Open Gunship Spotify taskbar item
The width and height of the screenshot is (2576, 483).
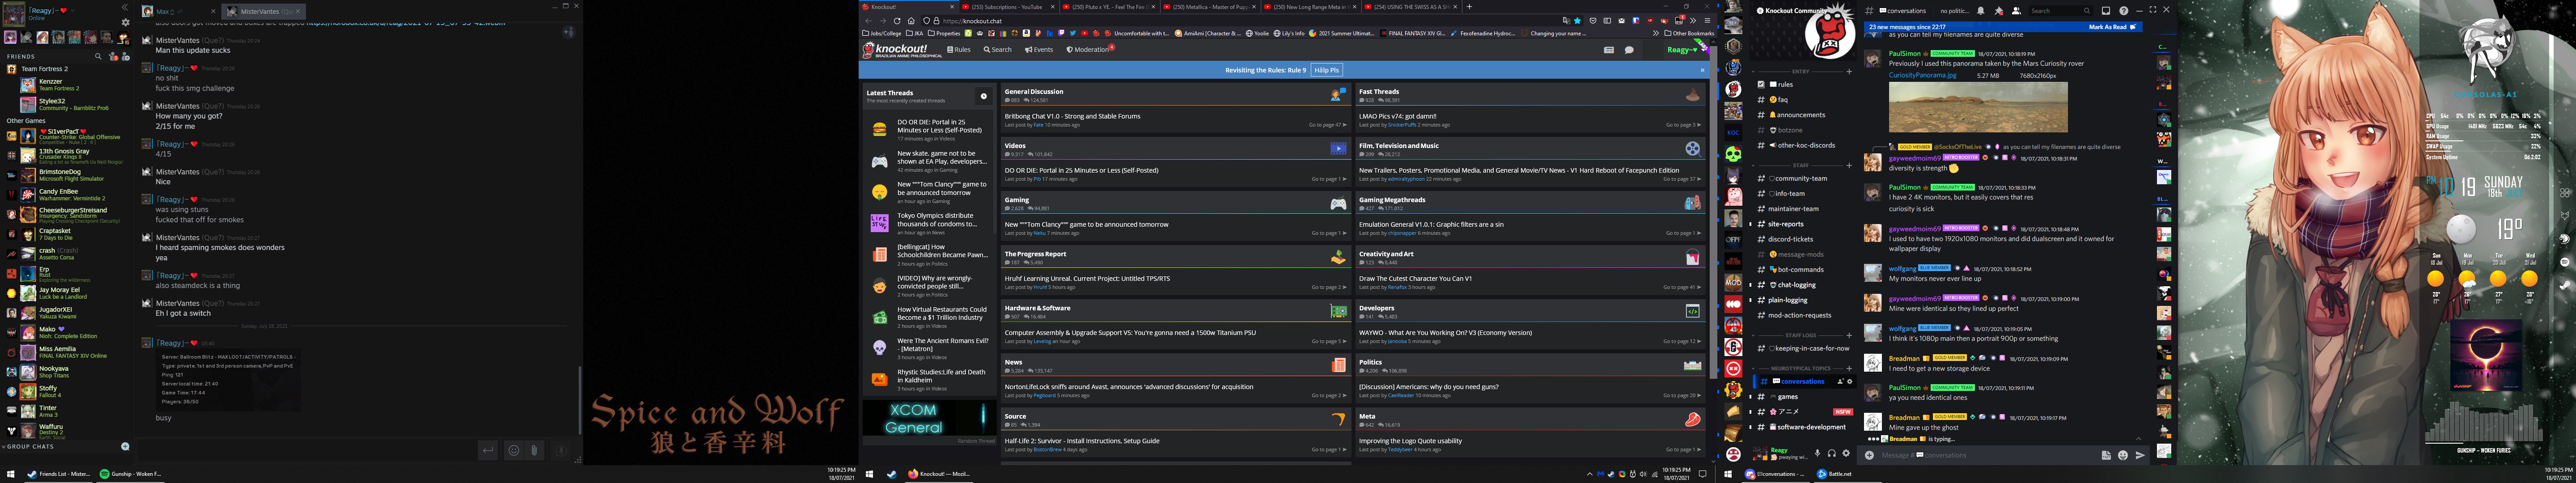(130, 474)
